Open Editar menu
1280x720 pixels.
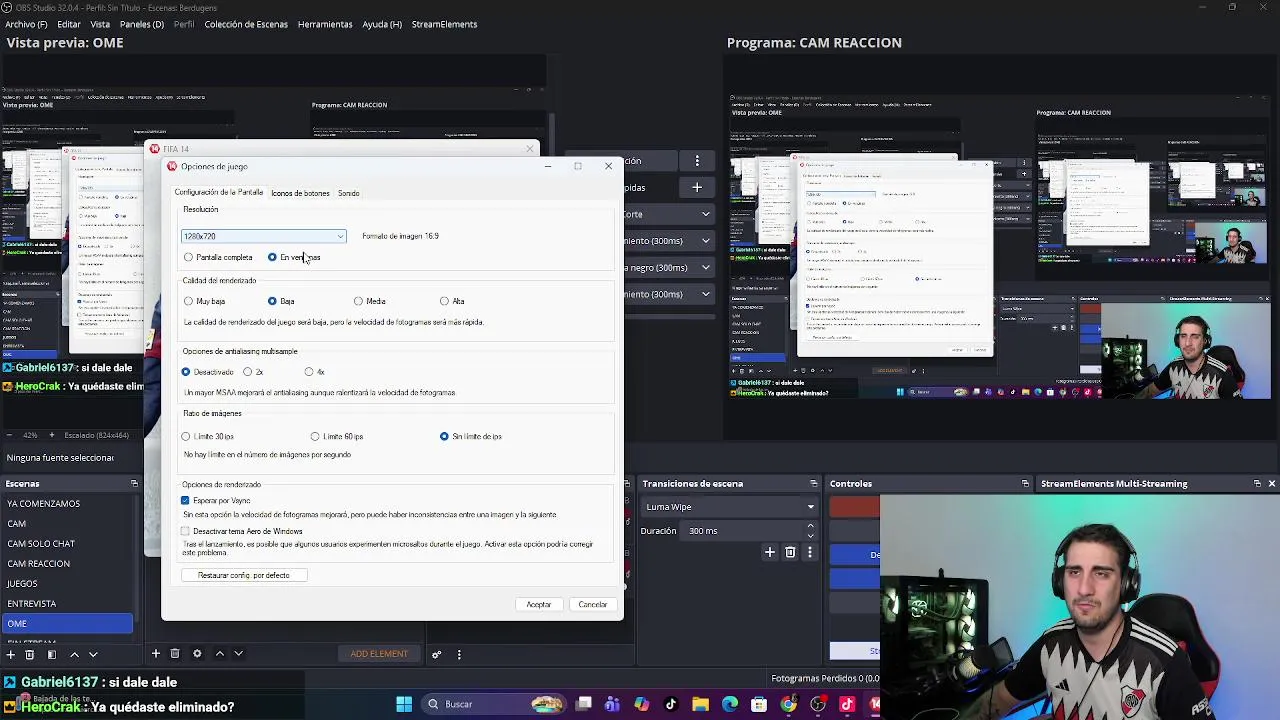[69, 24]
